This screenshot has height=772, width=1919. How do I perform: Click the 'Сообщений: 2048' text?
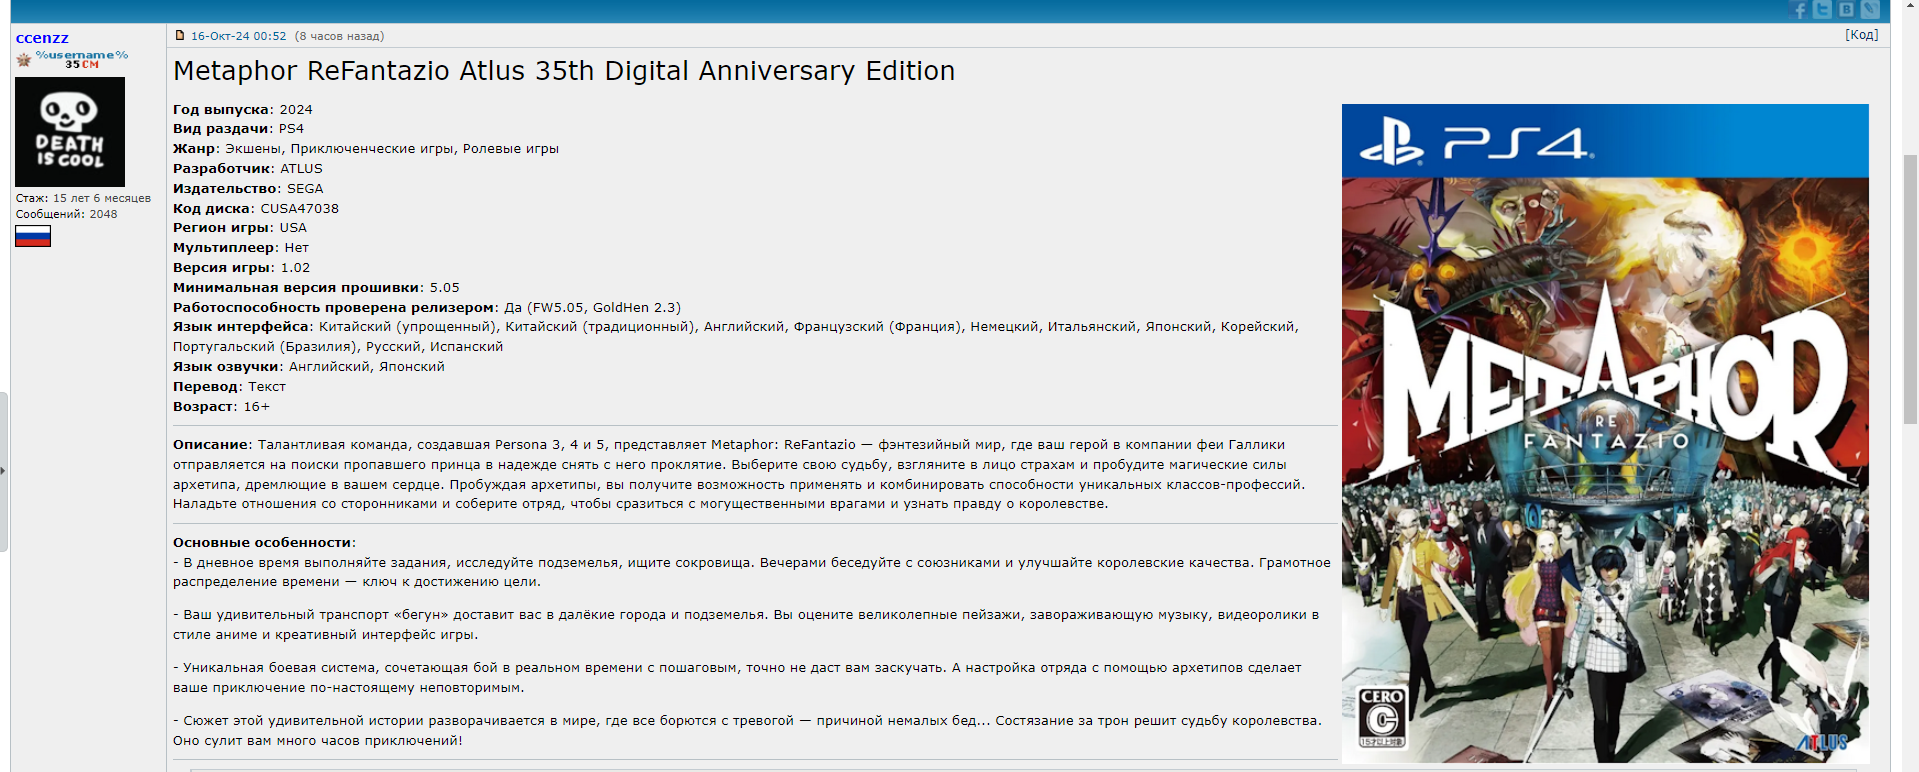[66, 214]
